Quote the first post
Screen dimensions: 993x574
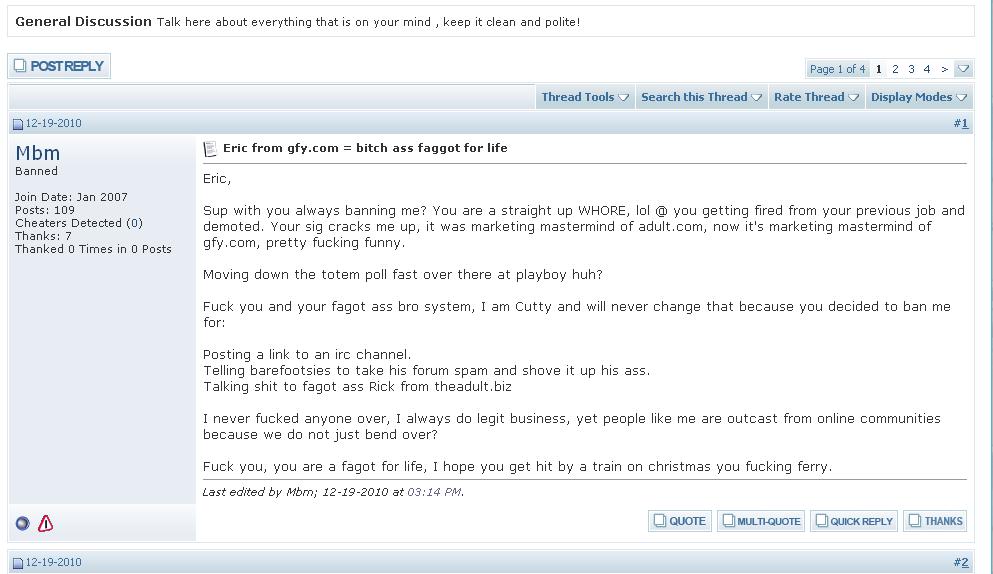(680, 521)
